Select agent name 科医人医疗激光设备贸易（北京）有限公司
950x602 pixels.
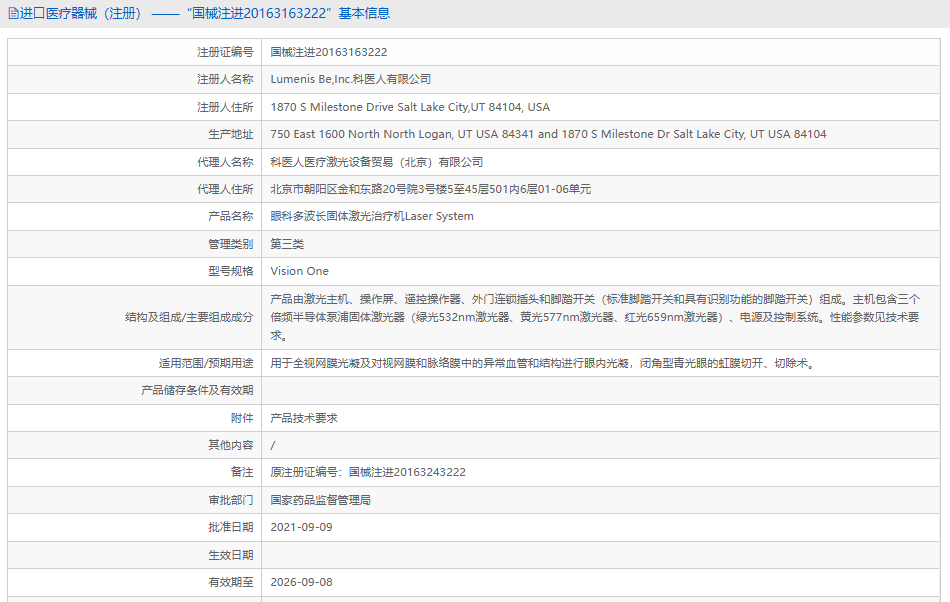pyautogui.click(x=376, y=162)
